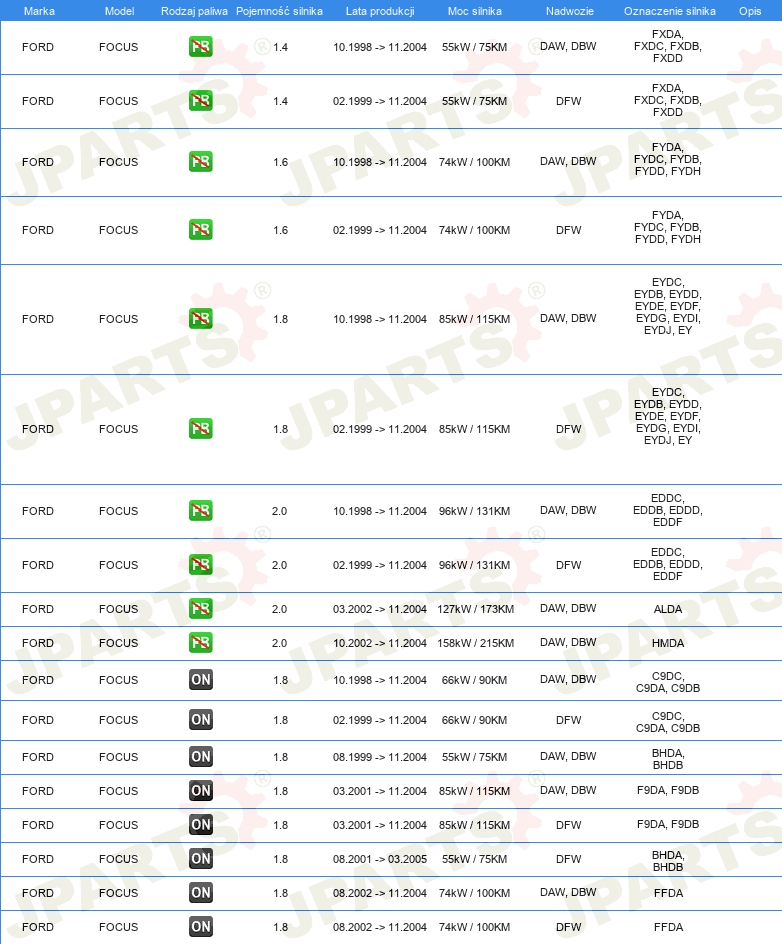Click 74kW / 100KM in FFDA DAW, DBW row

pyautogui.click(x=474, y=893)
